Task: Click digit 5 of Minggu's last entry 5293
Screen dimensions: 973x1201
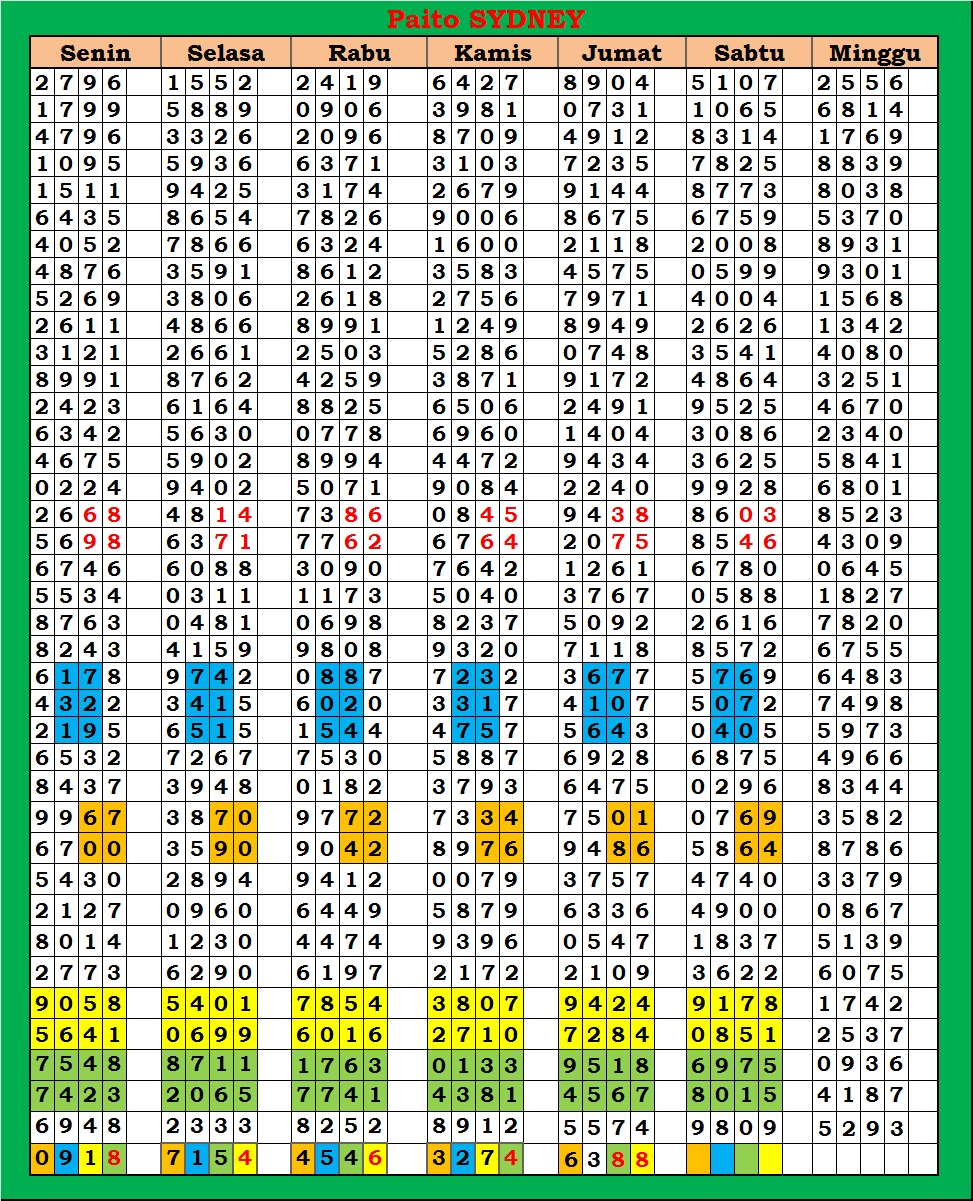Action: tap(825, 1128)
